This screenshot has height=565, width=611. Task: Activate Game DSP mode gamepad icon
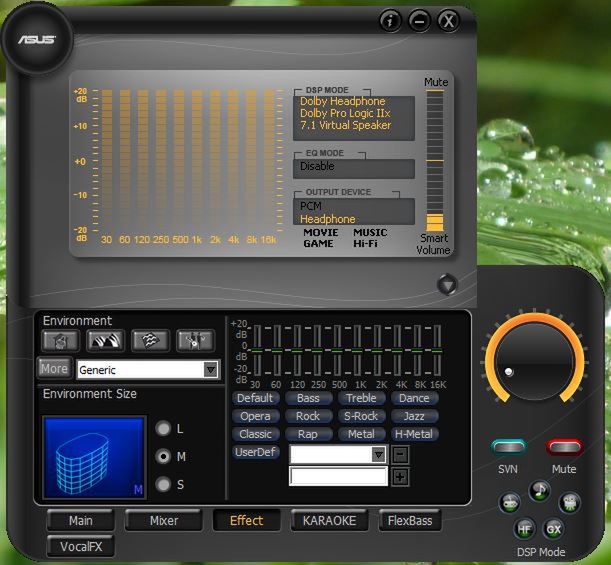coord(510,502)
